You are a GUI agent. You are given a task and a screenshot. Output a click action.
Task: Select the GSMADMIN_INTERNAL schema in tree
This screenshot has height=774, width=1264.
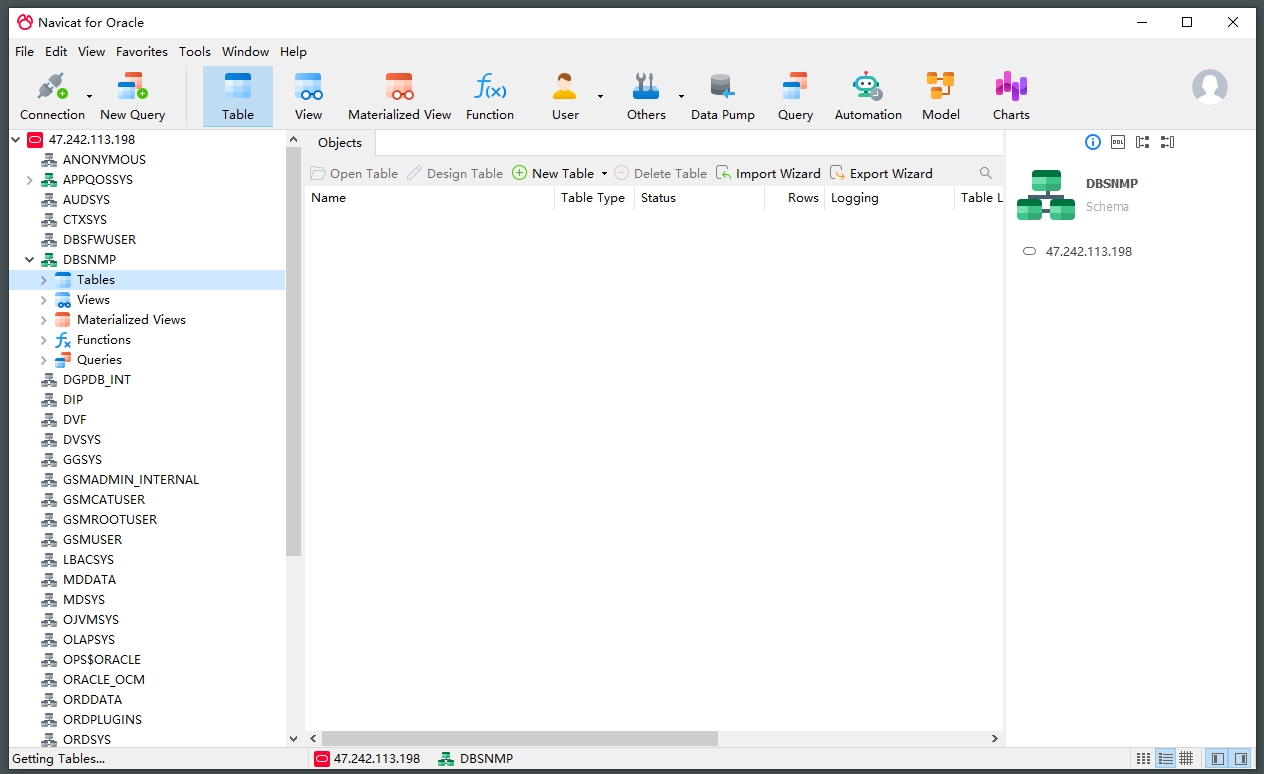131,480
